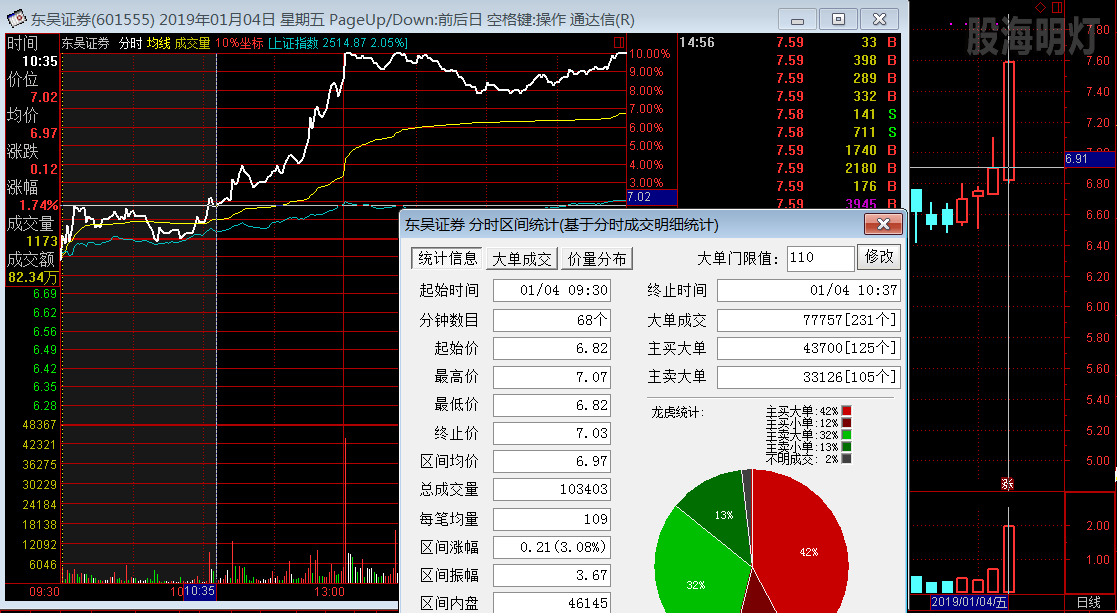The height and width of the screenshot is (613, 1117).
Task: Click the 13:00 time axis label
Action: pos(329,592)
